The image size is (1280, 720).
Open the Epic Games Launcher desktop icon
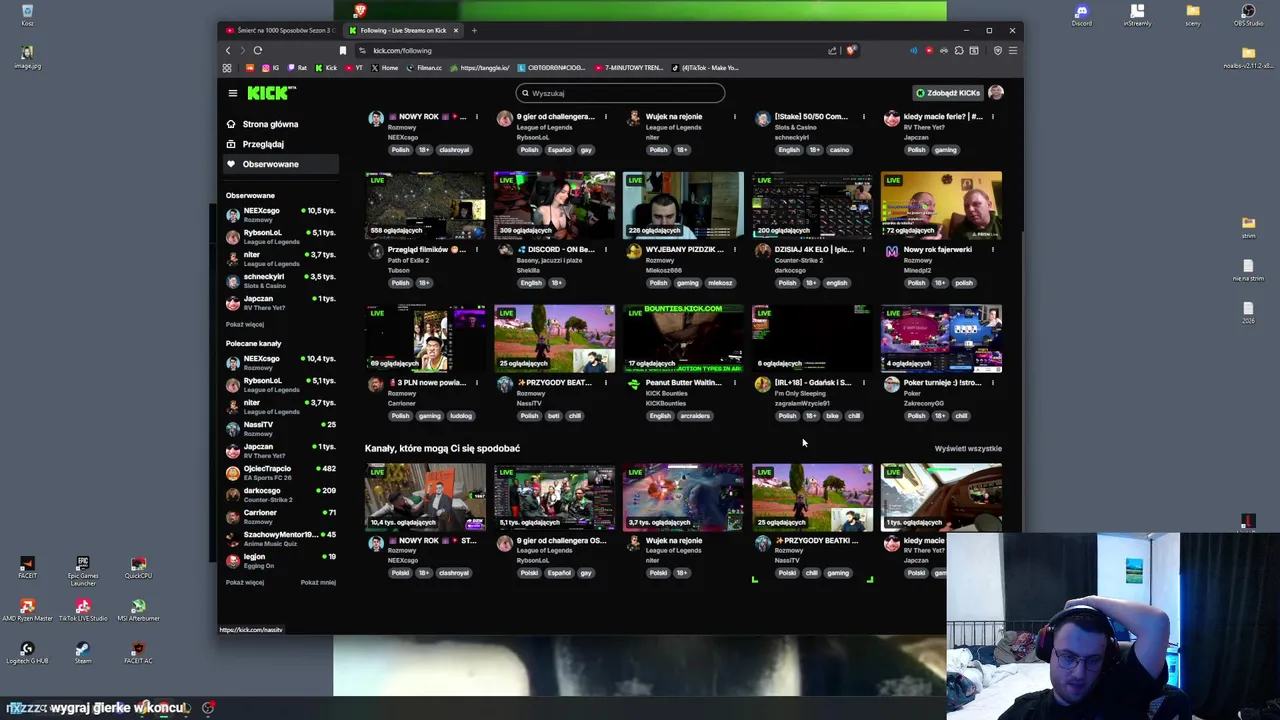point(83,568)
